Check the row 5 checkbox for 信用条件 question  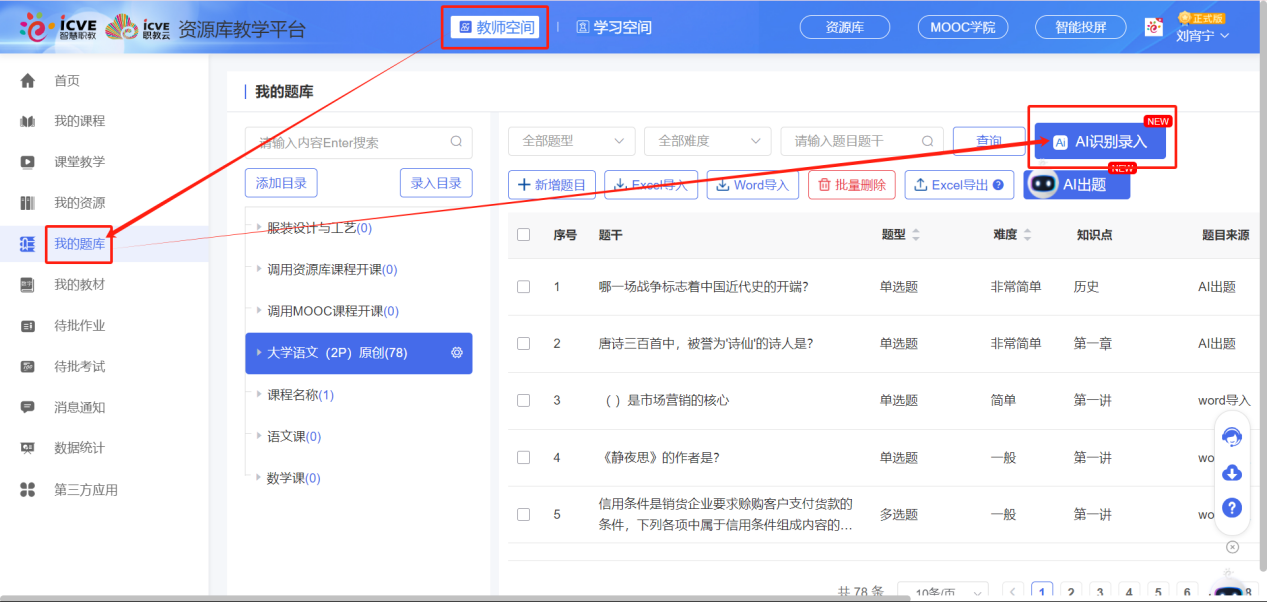pos(523,514)
